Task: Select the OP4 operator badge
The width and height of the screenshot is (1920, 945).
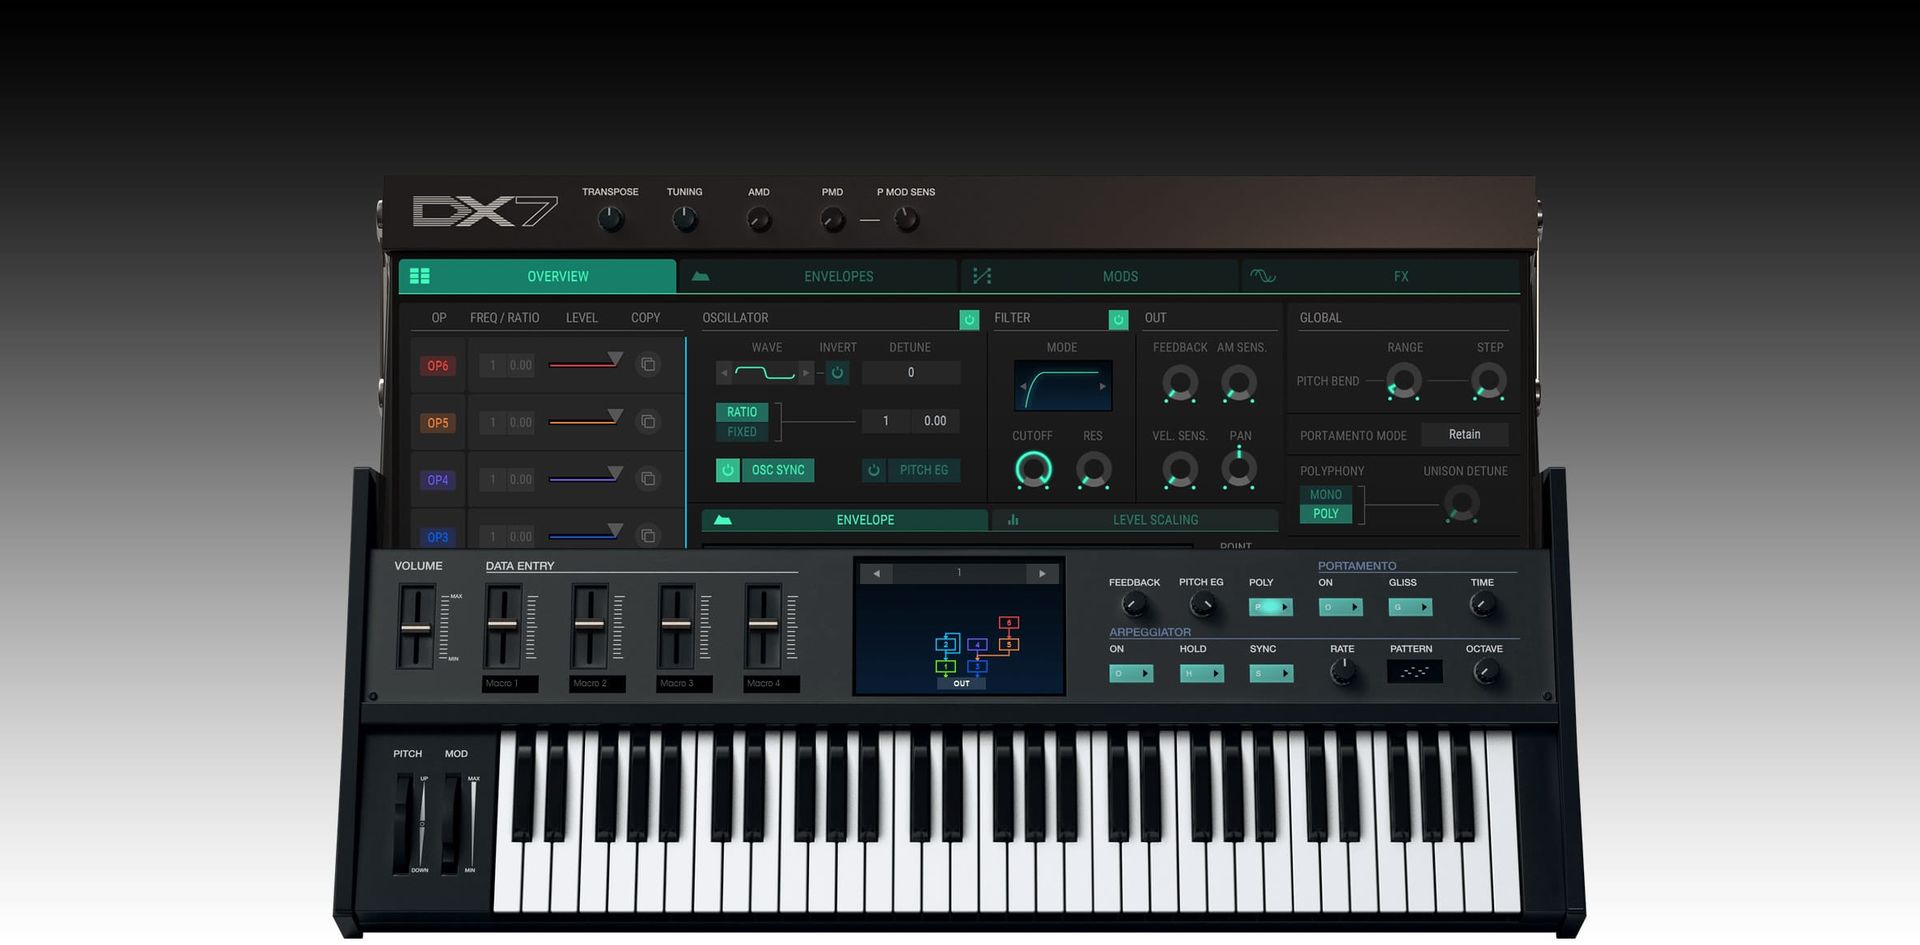Action: [x=438, y=480]
